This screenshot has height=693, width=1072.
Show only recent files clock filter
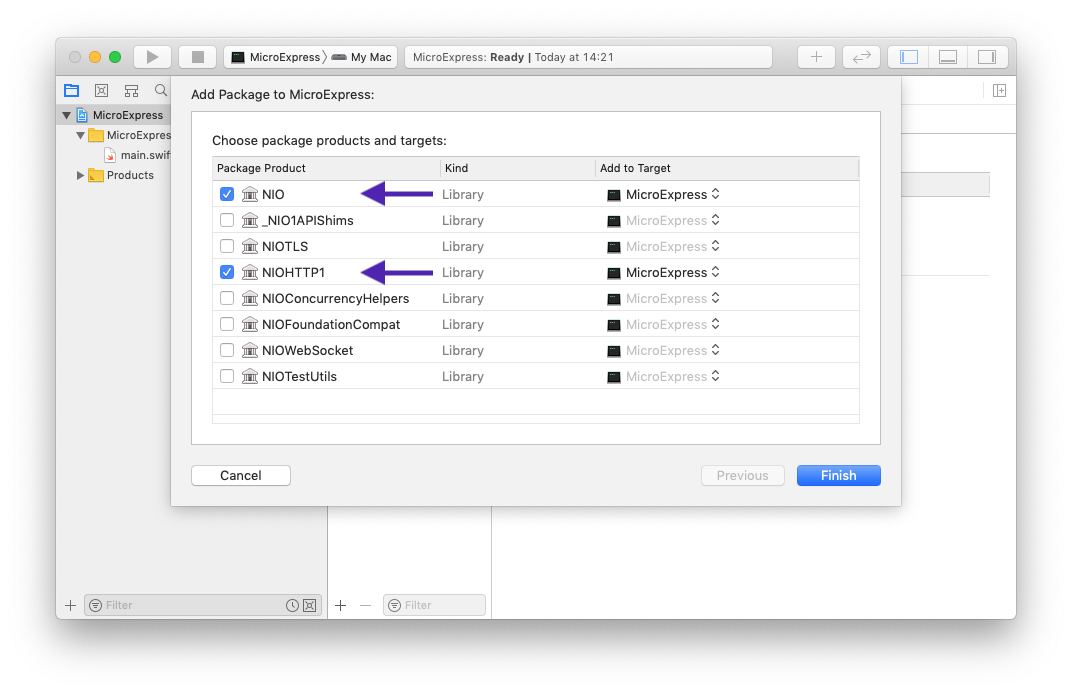(x=292, y=605)
